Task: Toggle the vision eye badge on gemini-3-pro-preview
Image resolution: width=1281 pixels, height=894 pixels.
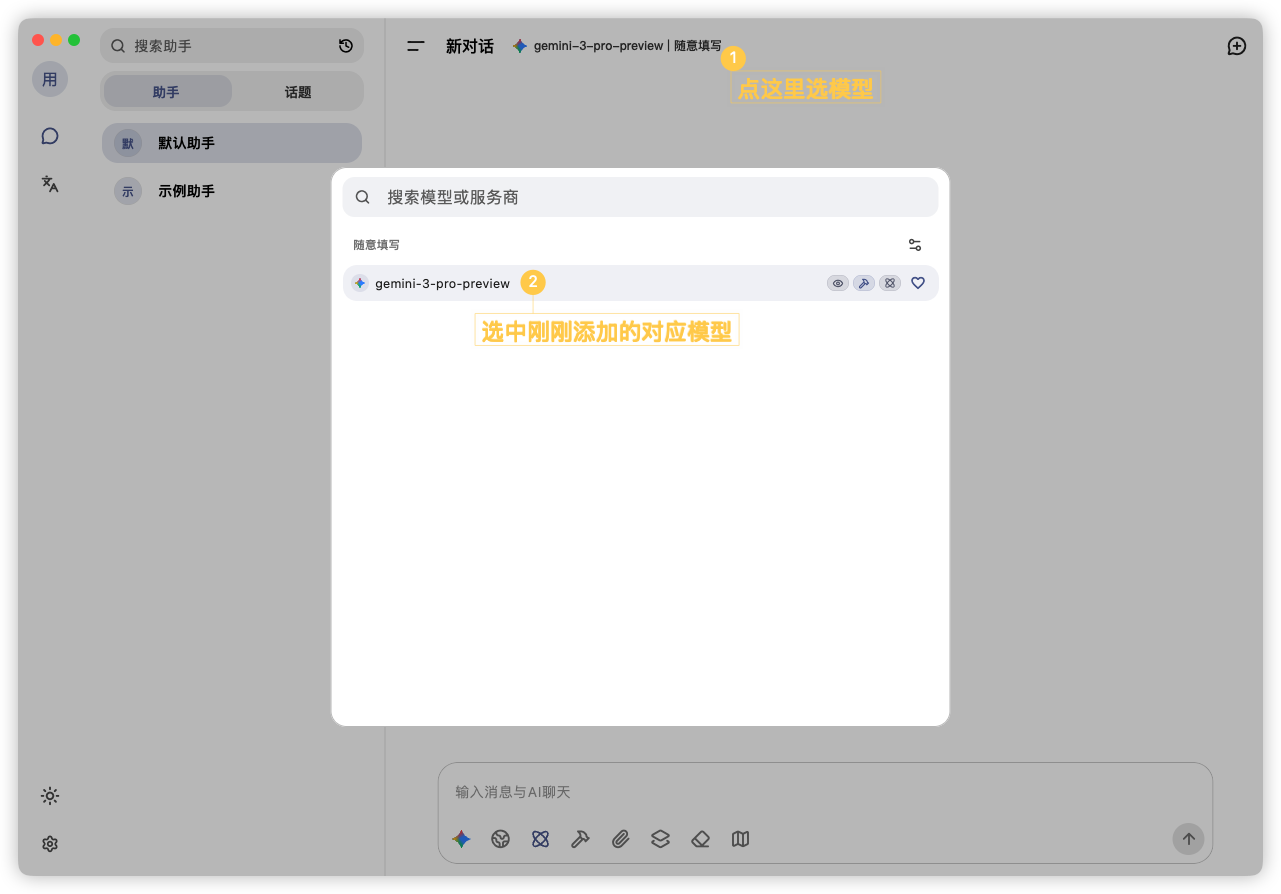Action: (x=837, y=283)
